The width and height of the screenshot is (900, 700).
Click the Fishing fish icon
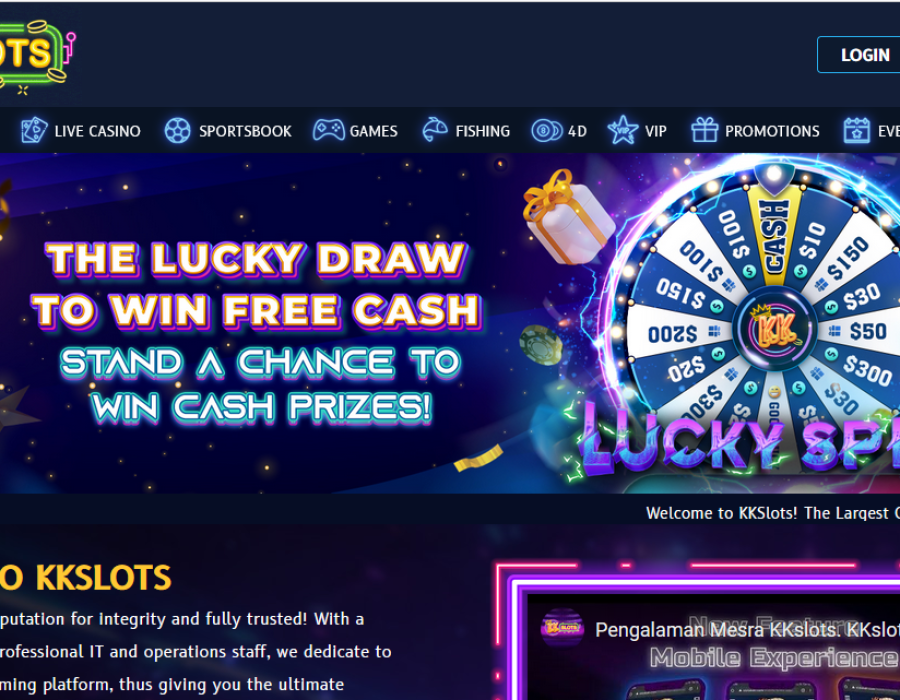coord(435,130)
